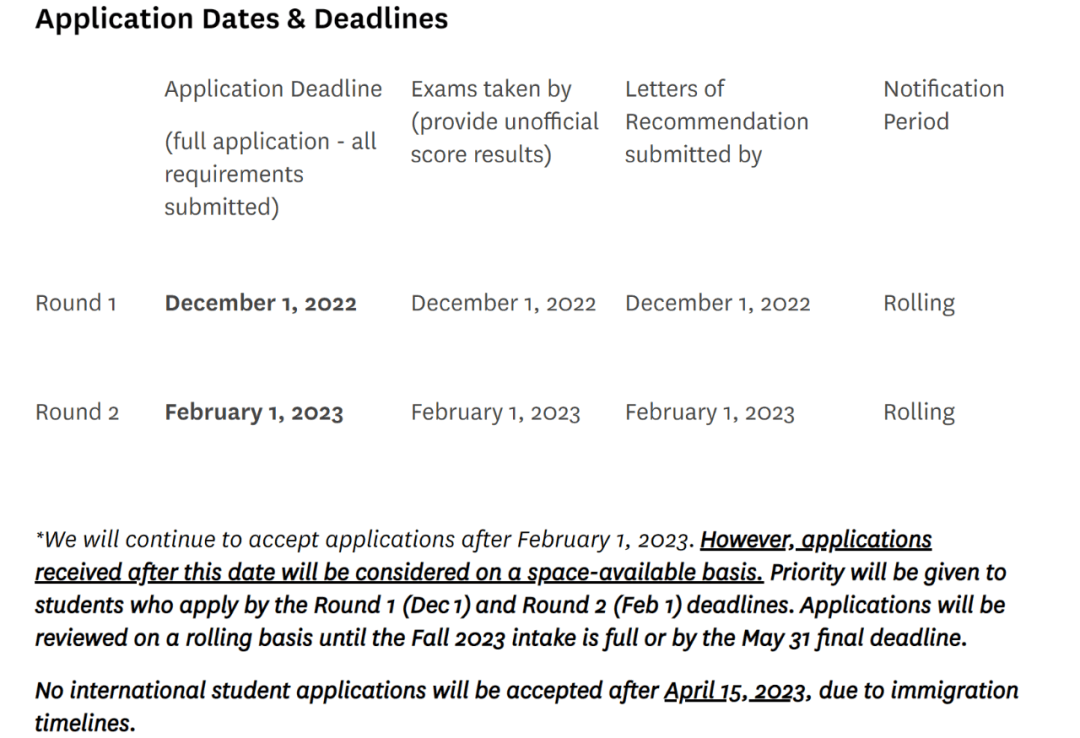
Task: Click the 'full application - all requirements' note
Action: pos(270,174)
